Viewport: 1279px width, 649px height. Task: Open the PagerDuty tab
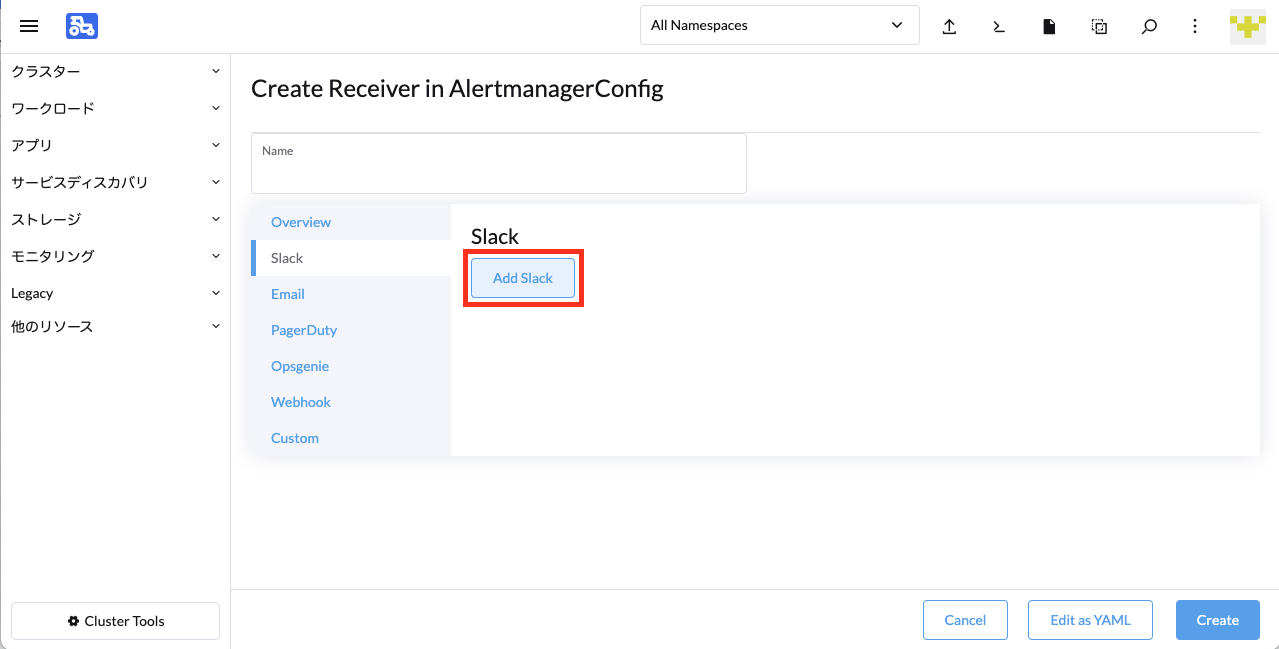351,330
